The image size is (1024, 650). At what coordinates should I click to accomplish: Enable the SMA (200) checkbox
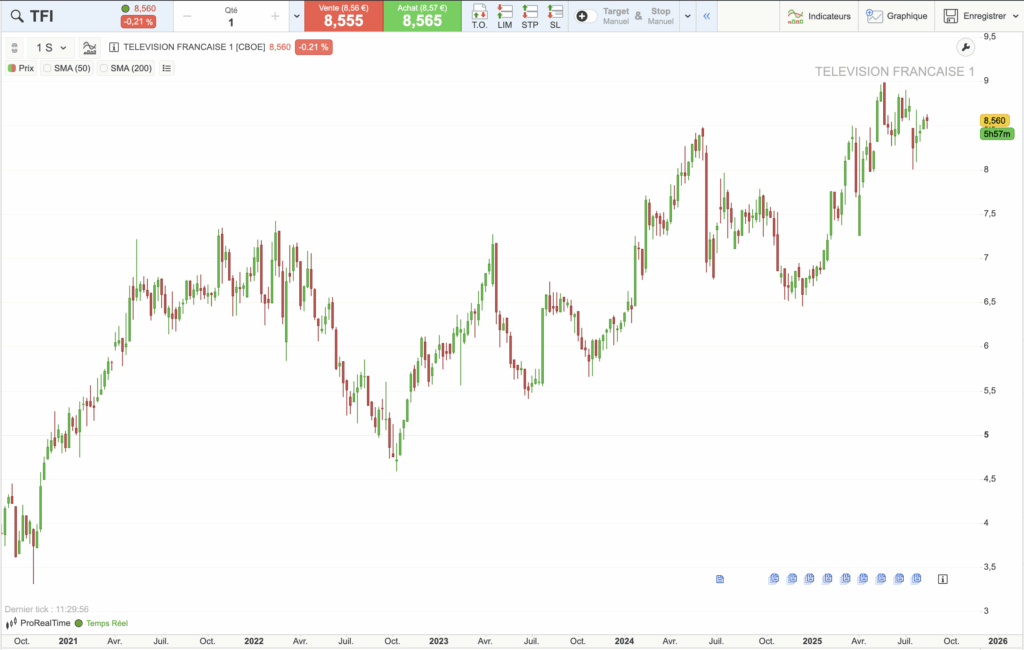pos(103,68)
